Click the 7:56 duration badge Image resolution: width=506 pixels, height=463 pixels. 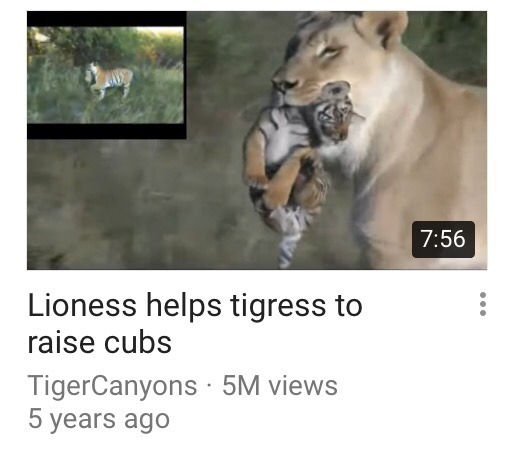pyautogui.click(x=443, y=239)
